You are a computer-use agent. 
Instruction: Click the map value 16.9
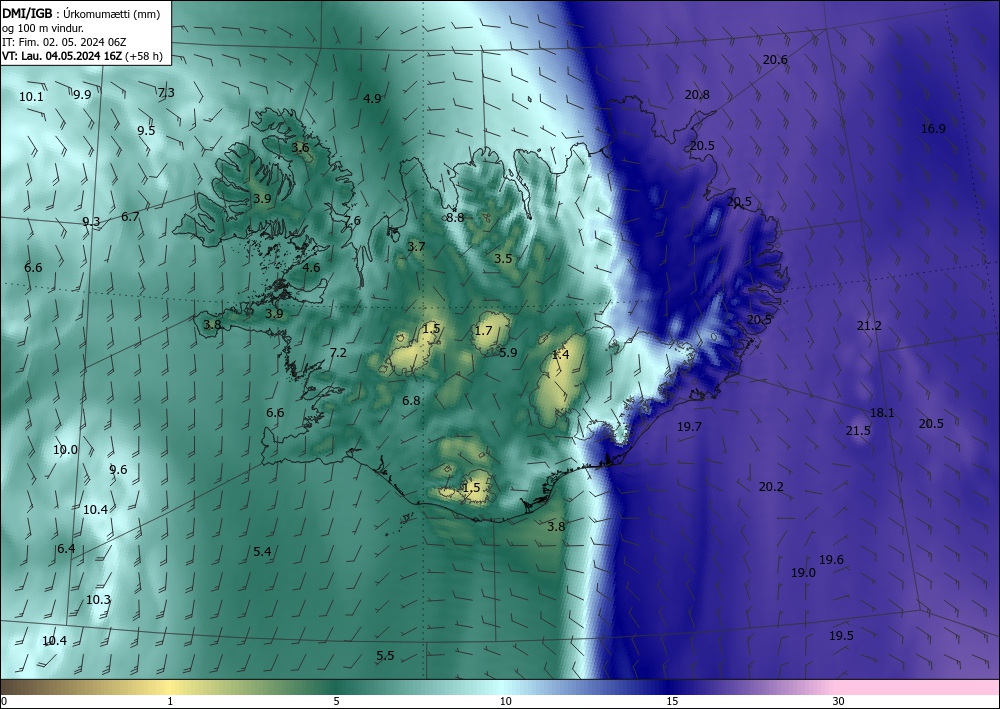(x=933, y=129)
